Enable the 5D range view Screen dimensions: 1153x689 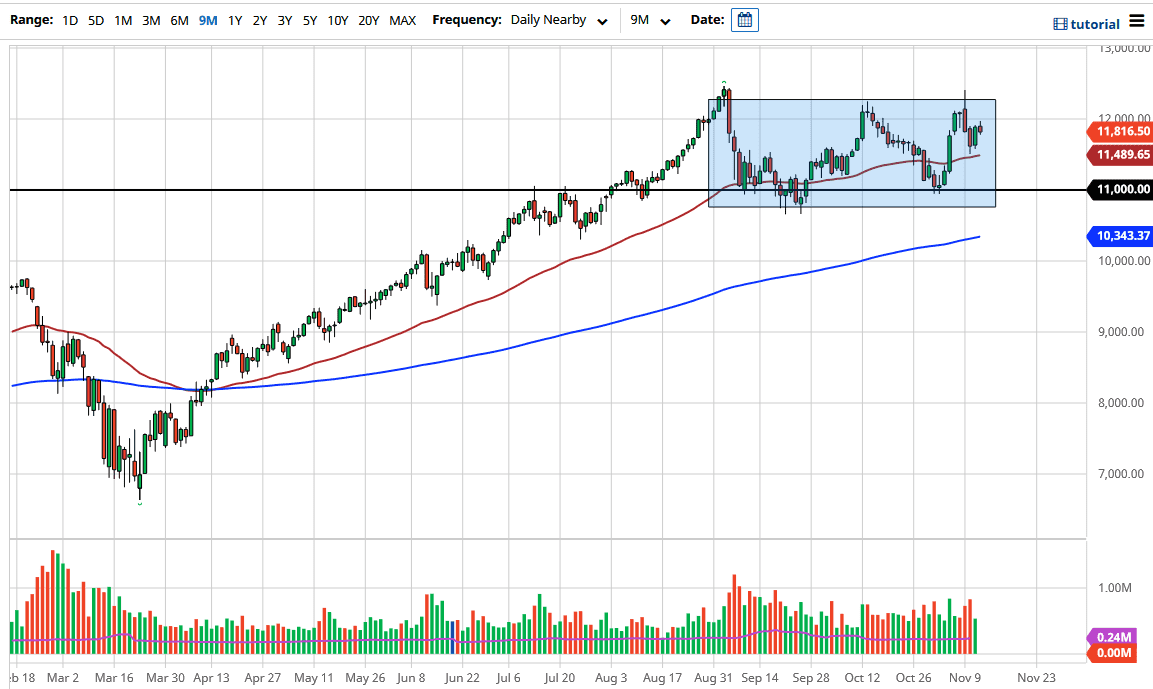click(x=95, y=20)
